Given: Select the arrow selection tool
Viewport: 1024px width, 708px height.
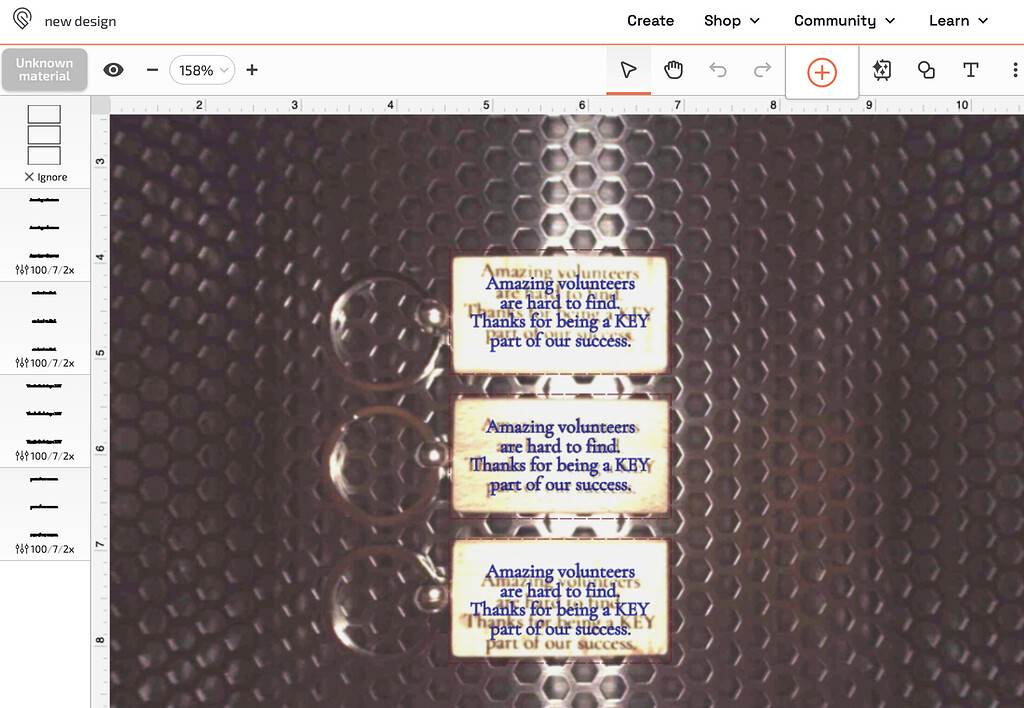Looking at the screenshot, I should pyautogui.click(x=628, y=69).
